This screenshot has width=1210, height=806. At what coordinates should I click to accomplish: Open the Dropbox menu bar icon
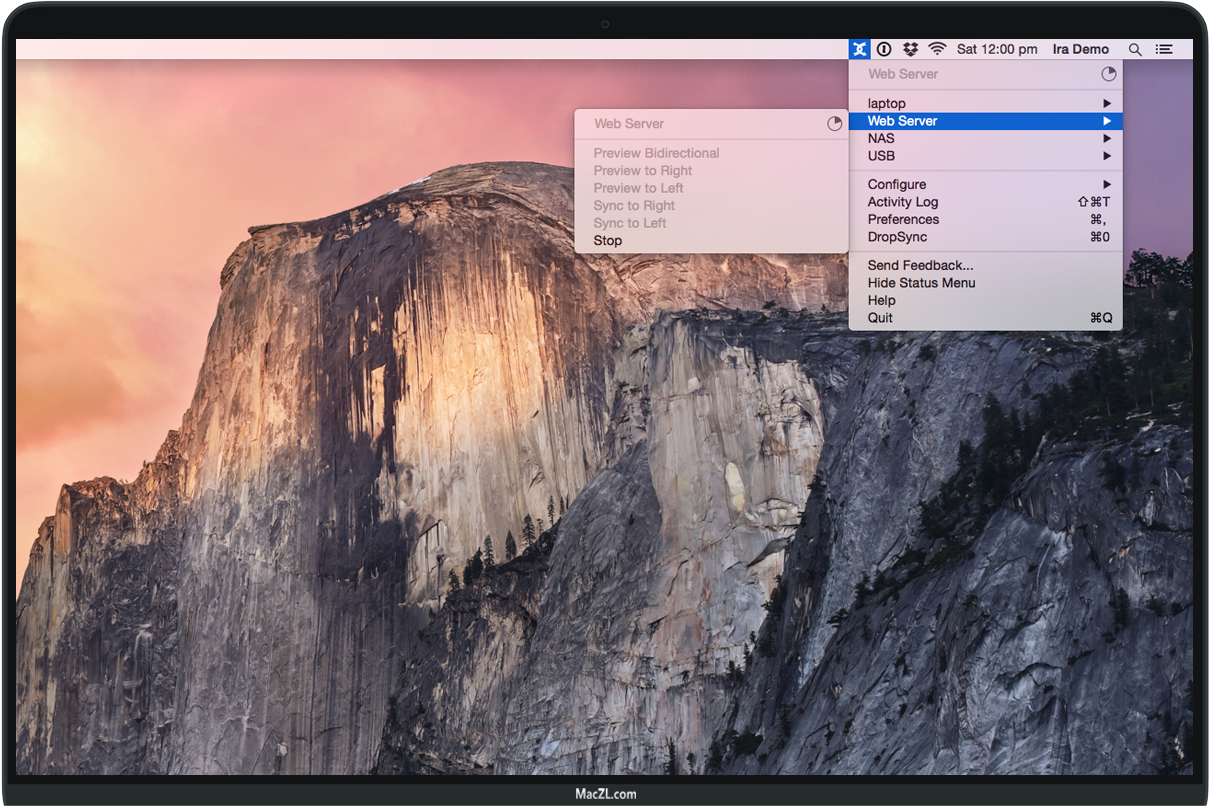coord(910,49)
